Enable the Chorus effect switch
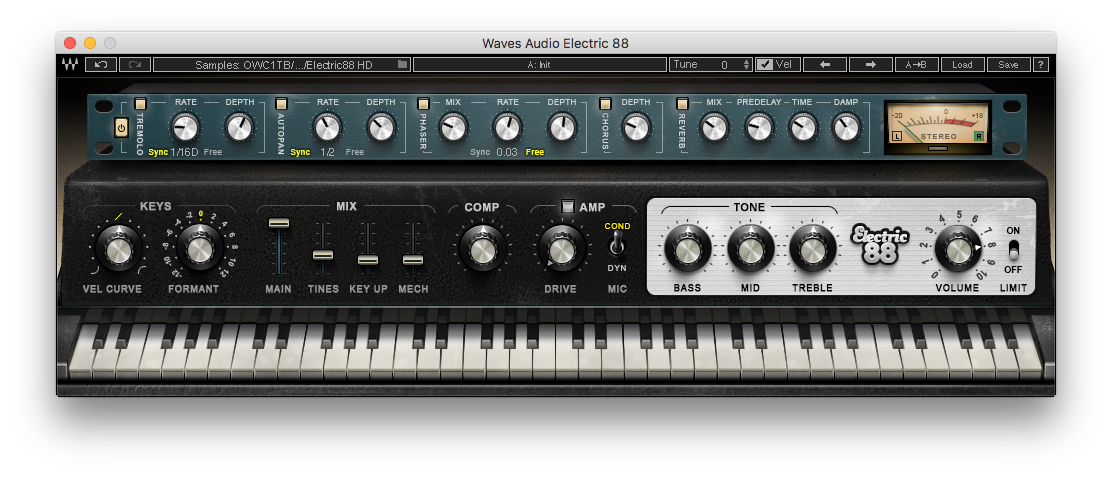 (606, 103)
